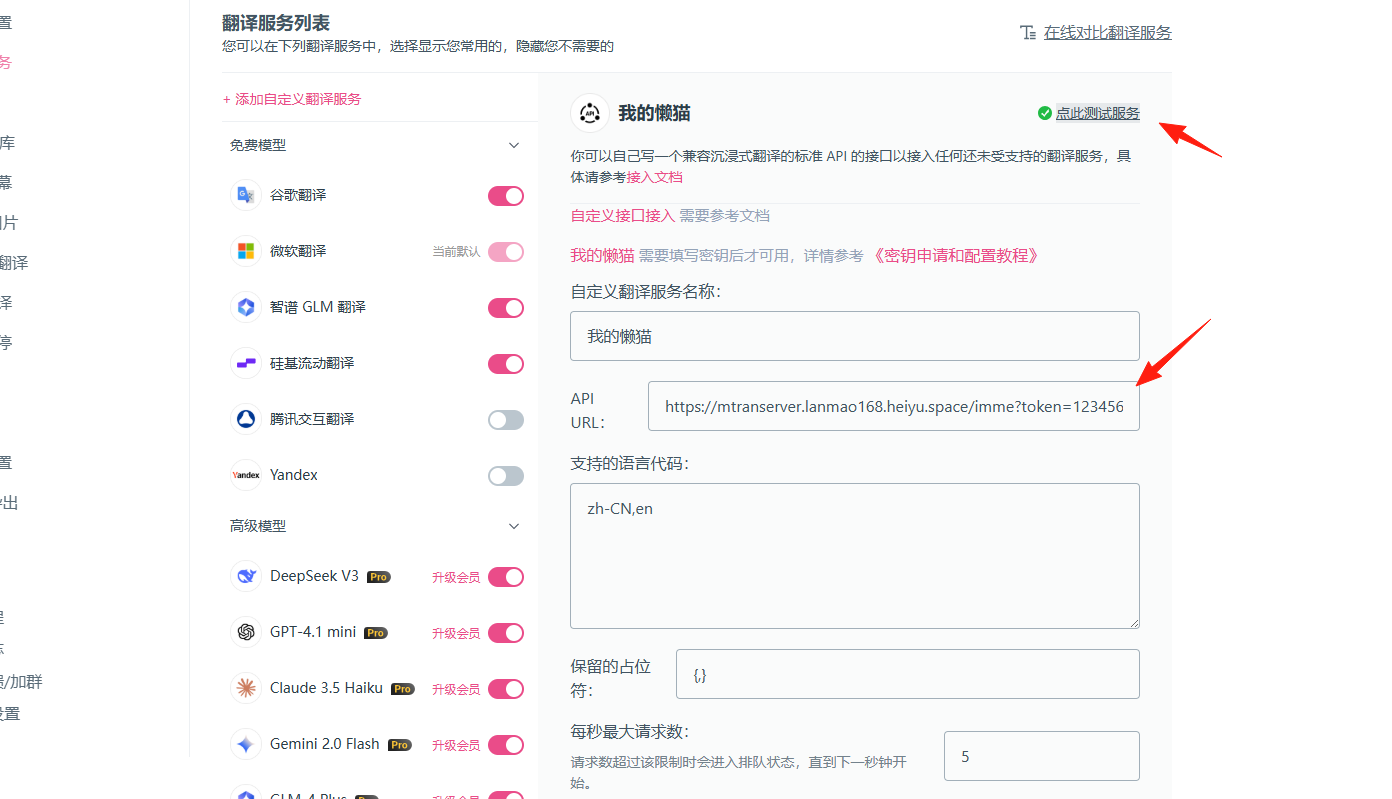Click the green check status icon
The image size is (1392, 799).
1045,113
